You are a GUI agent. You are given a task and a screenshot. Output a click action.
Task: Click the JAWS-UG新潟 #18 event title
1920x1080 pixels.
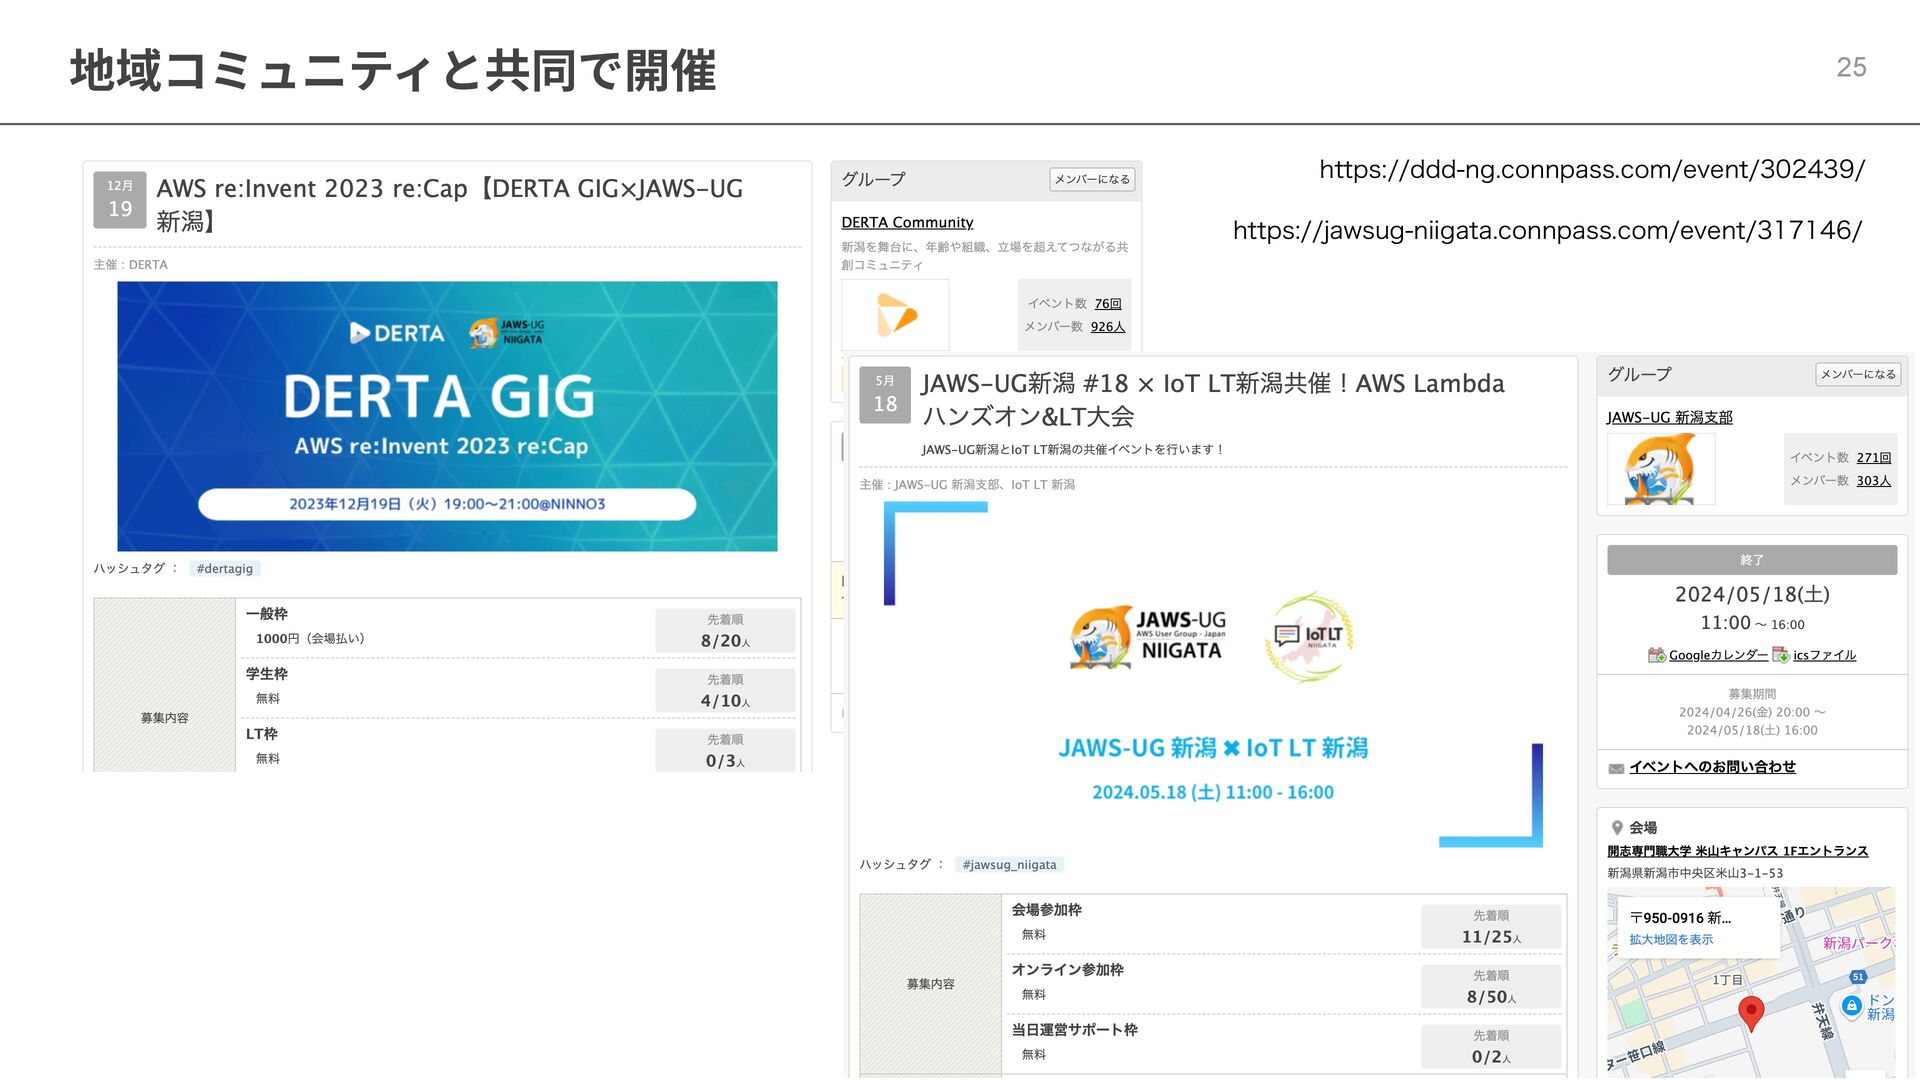[x=1212, y=399]
